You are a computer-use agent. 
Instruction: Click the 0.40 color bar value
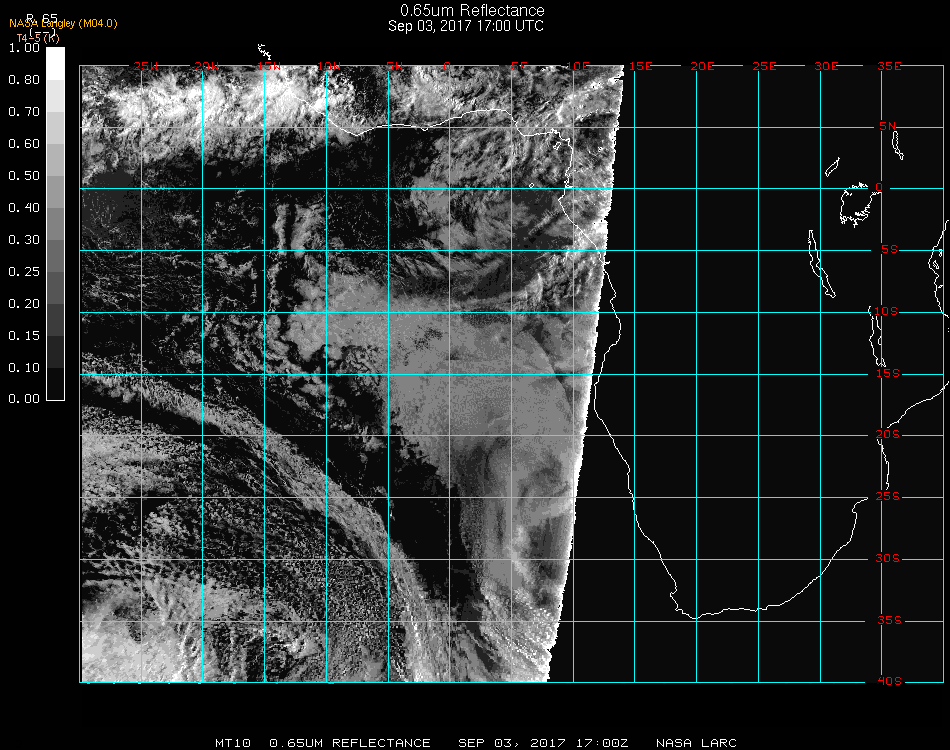[x=24, y=208]
